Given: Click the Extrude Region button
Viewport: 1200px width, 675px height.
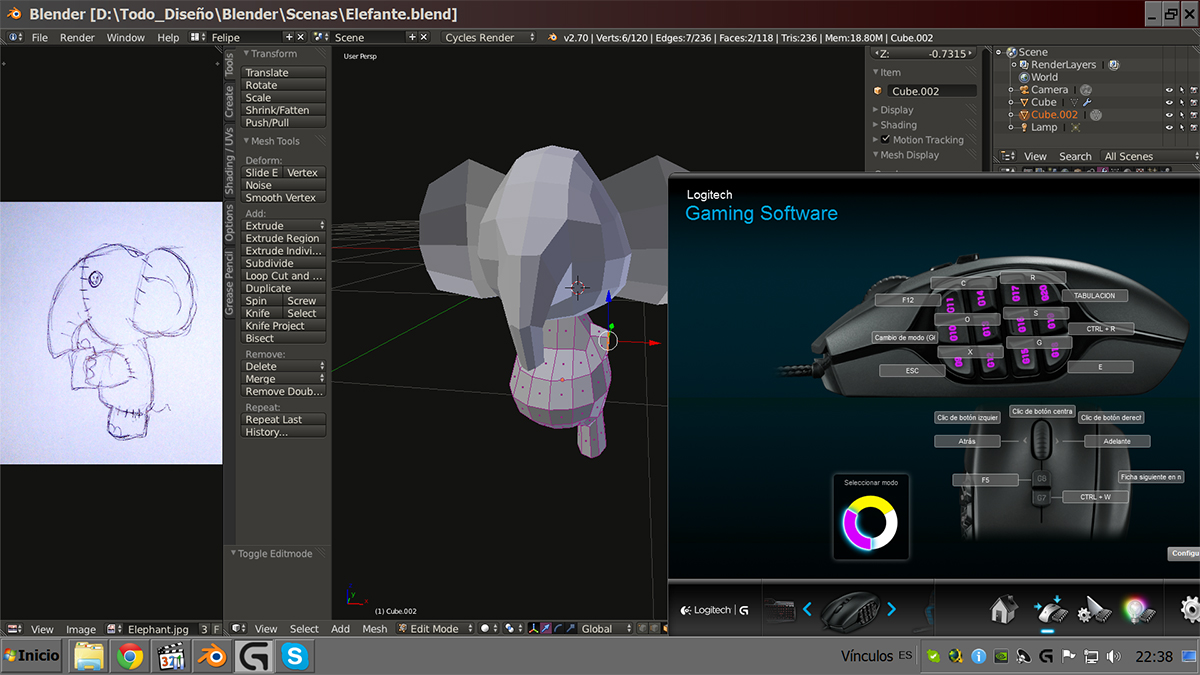Looking at the screenshot, I should pyautogui.click(x=285, y=238).
